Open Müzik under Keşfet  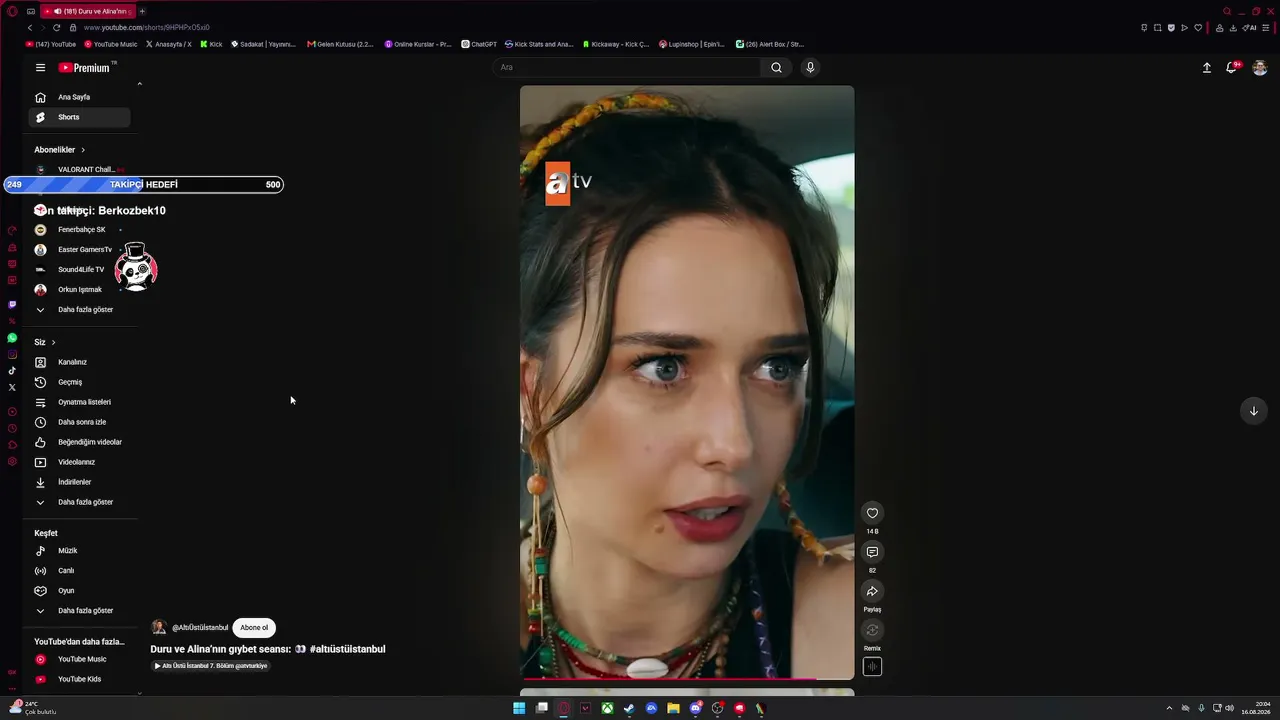coord(80,551)
